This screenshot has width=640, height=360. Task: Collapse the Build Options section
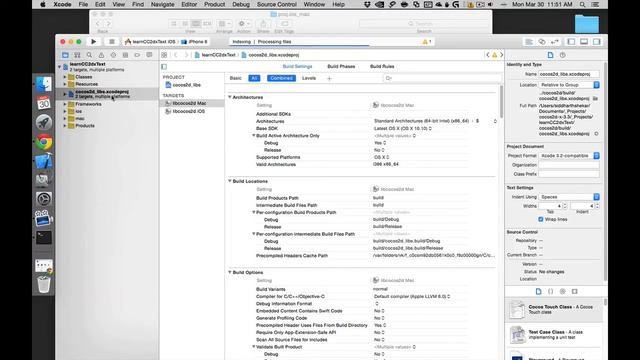point(229,272)
